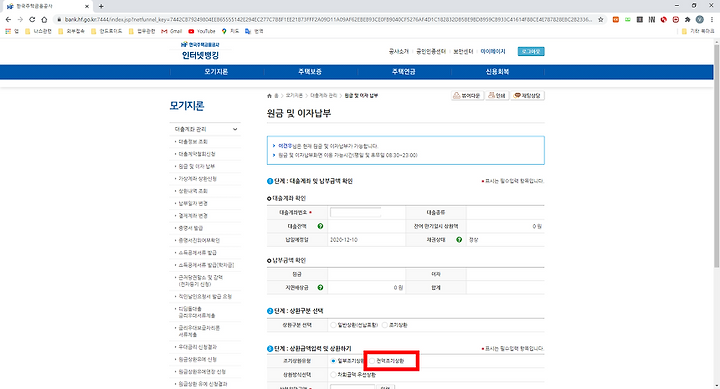Open 상환내역 조회 in the sidebar
720x389 pixels.
[x=193, y=191]
